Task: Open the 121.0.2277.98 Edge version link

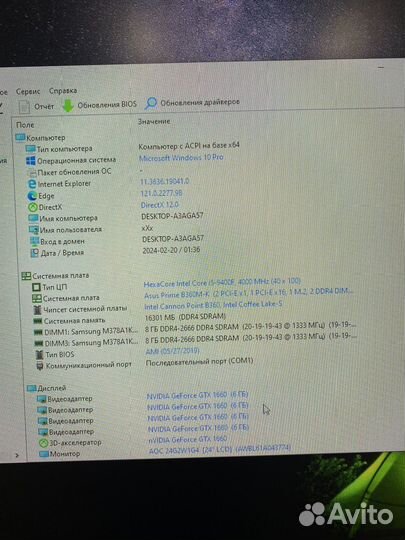Action: pos(162,193)
